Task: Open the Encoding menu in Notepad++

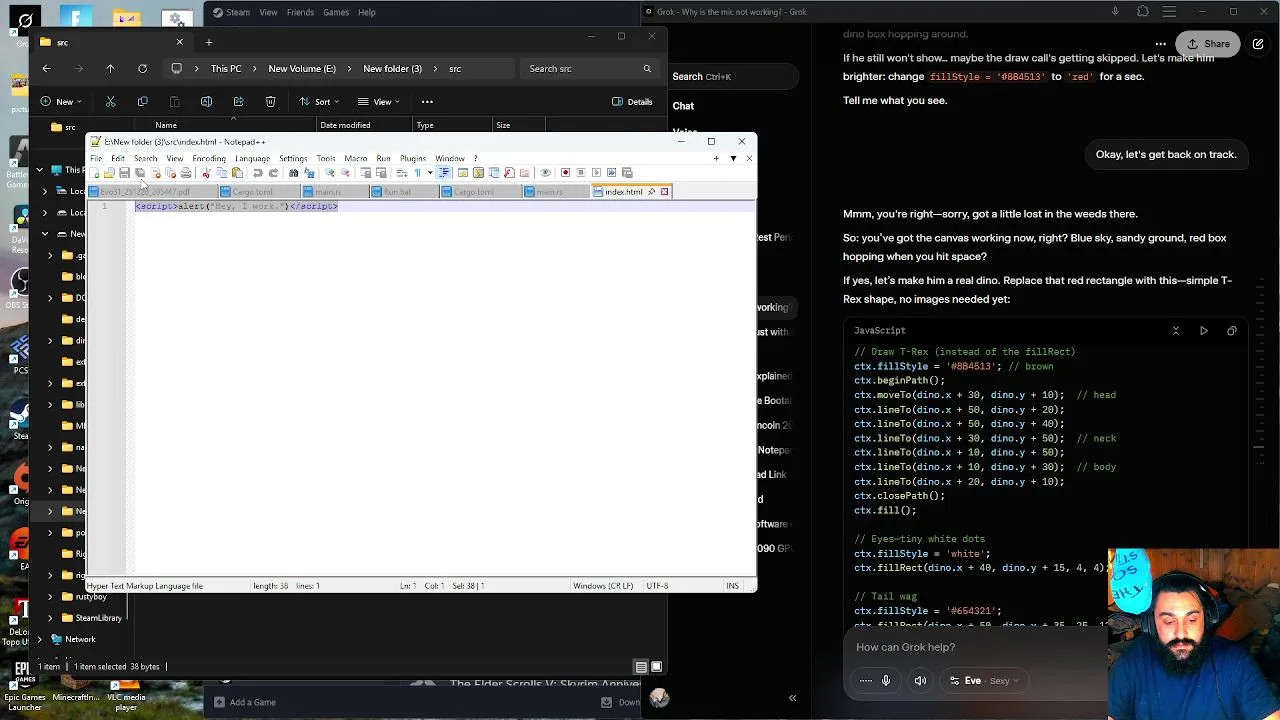Action: tap(209, 158)
